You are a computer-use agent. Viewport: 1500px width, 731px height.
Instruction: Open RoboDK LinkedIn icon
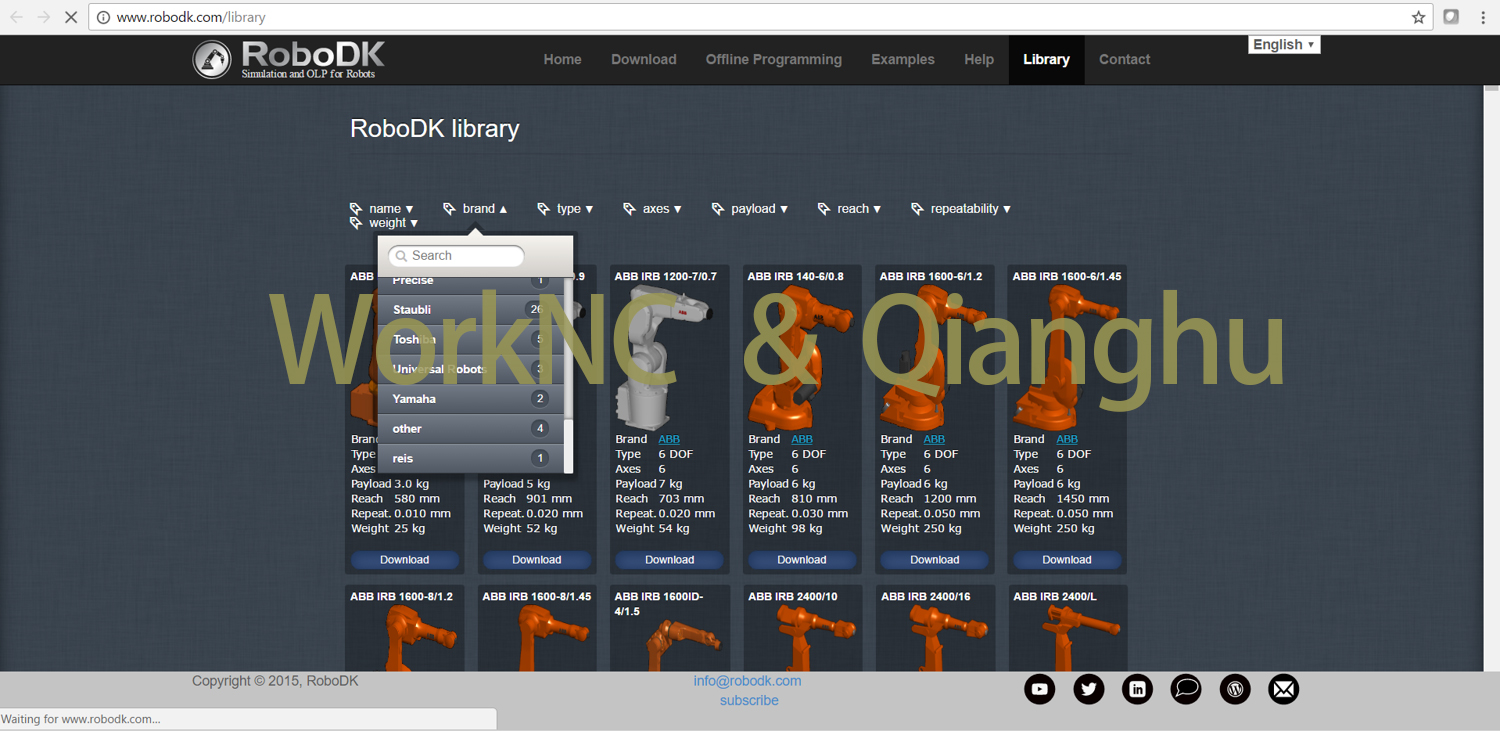[x=1137, y=689]
